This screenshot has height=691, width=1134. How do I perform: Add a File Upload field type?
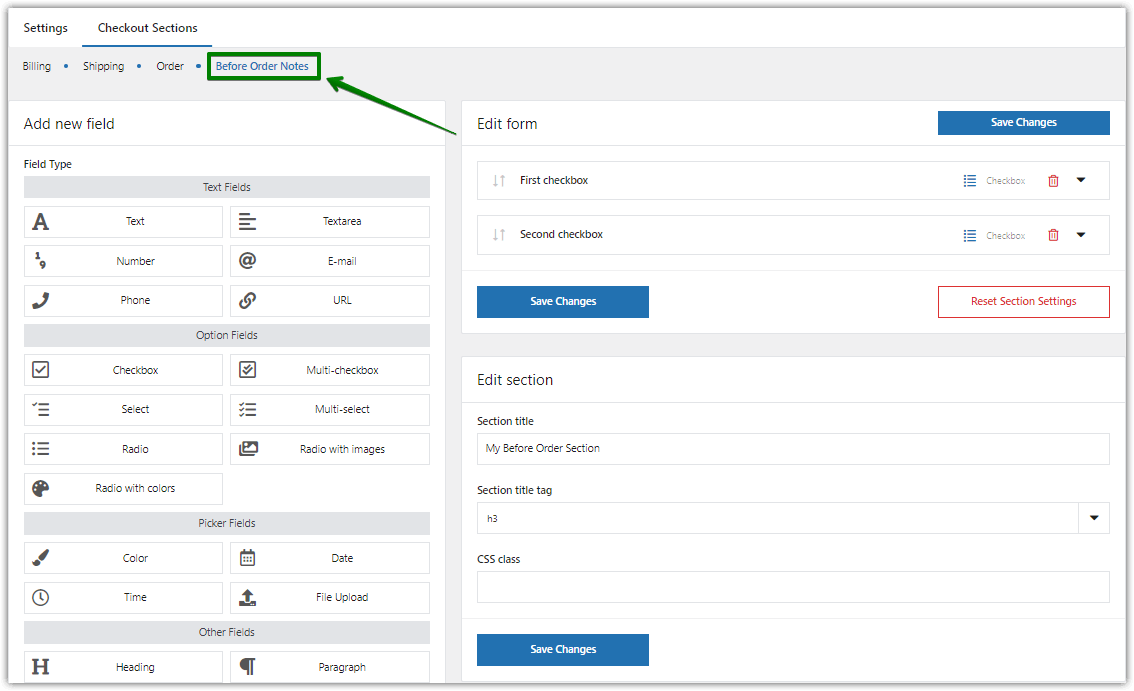[330, 598]
